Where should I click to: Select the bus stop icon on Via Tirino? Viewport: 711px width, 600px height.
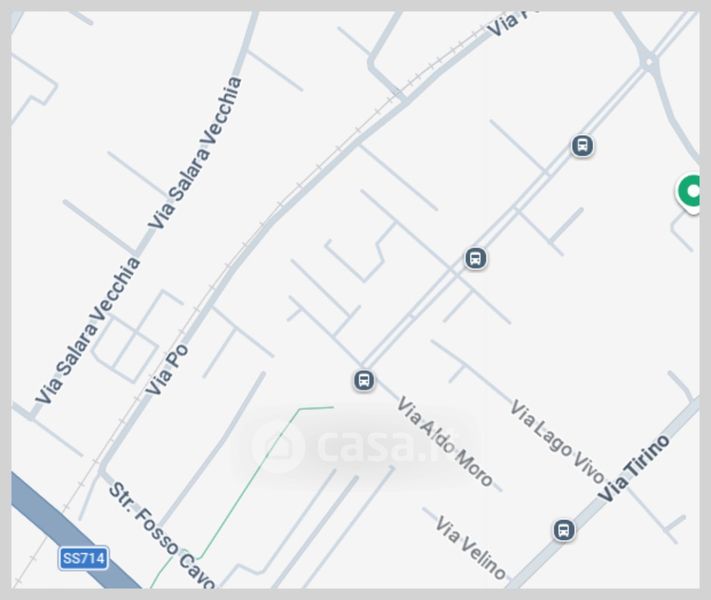(564, 530)
